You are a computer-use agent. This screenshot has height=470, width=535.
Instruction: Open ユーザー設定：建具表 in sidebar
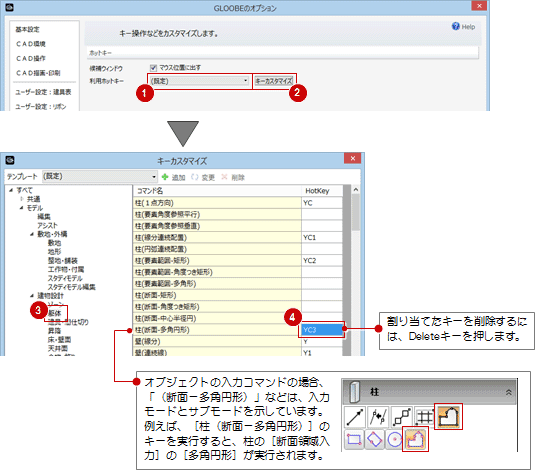(x=43, y=92)
